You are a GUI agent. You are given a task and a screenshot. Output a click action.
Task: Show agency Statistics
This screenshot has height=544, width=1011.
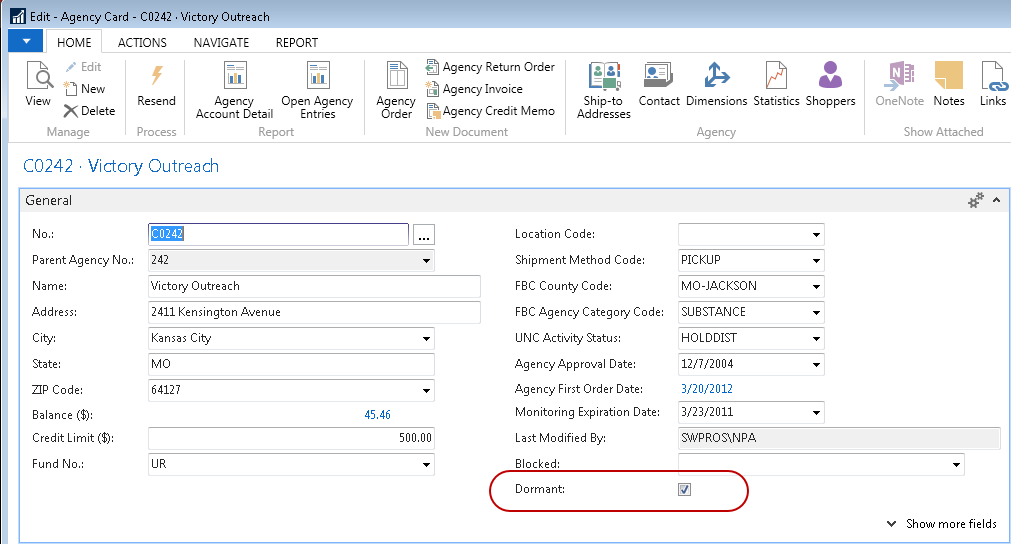pyautogui.click(x=776, y=86)
